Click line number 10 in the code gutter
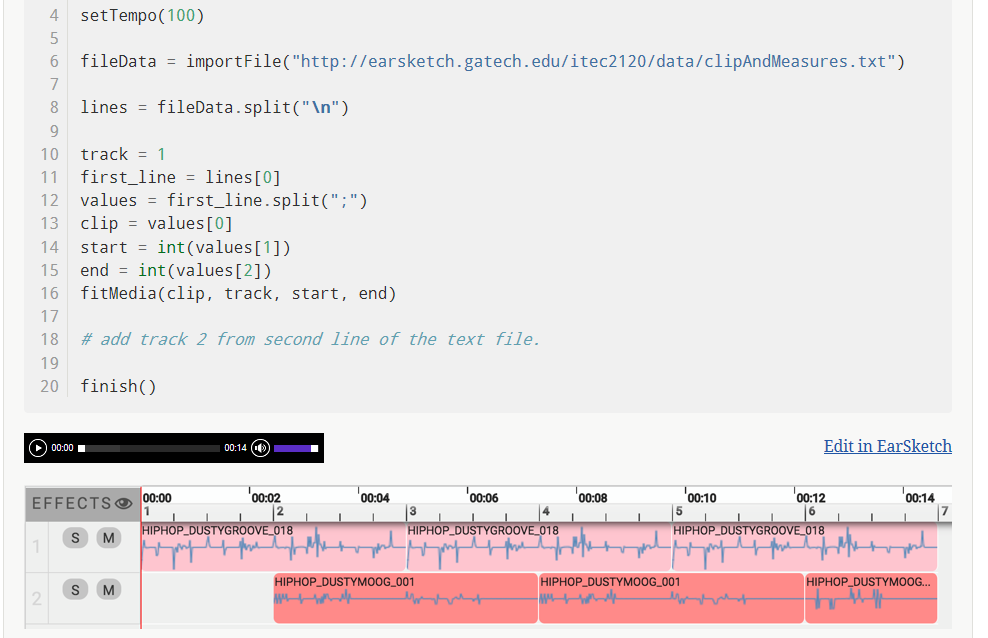This screenshot has height=638, width=988. tap(50, 154)
